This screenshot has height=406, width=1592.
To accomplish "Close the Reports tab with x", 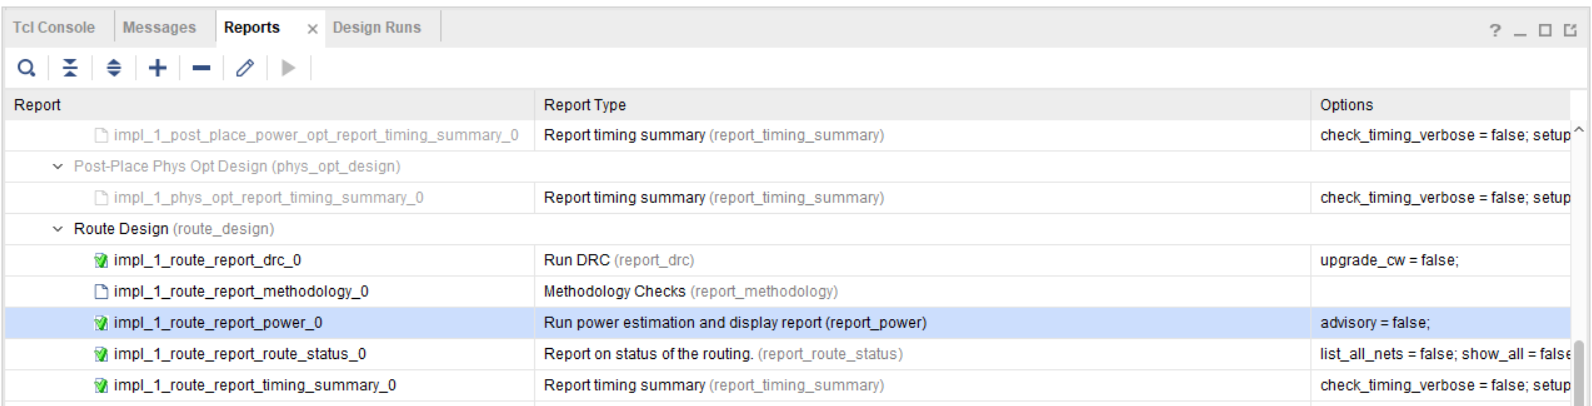I will tap(312, 29).
